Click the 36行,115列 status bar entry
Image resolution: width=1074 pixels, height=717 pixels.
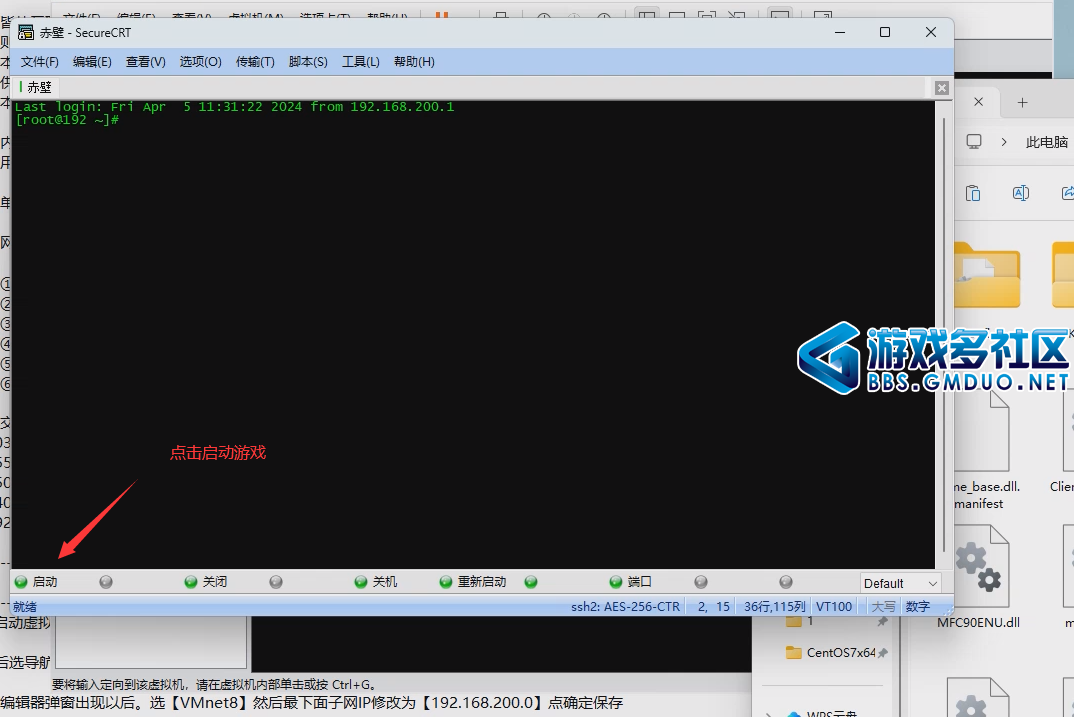click(x=775, y=607)
